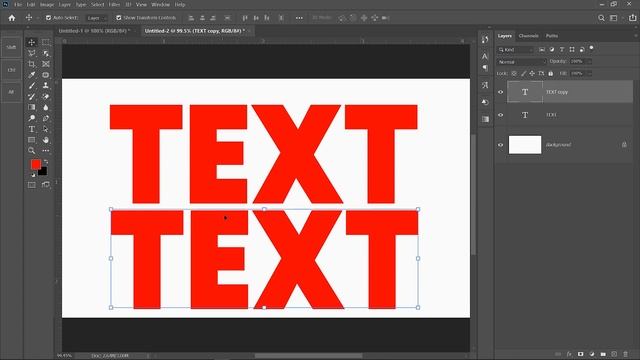Open the Image menu
This screenshot has height=360, width=640.
(x=47, y=4)
